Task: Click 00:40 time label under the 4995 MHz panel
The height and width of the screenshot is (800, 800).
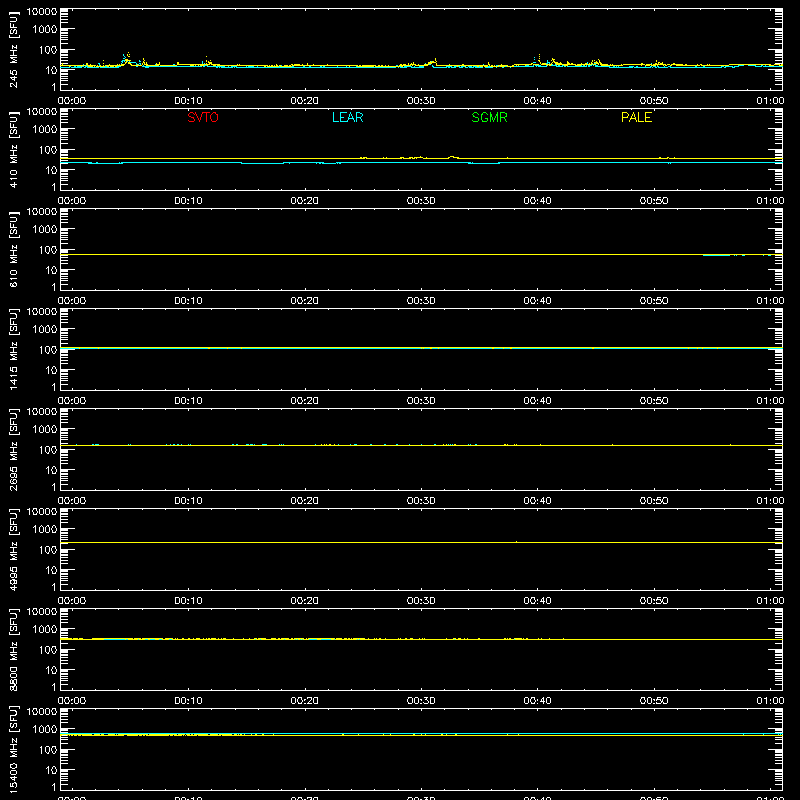Action: coord(537,601)
